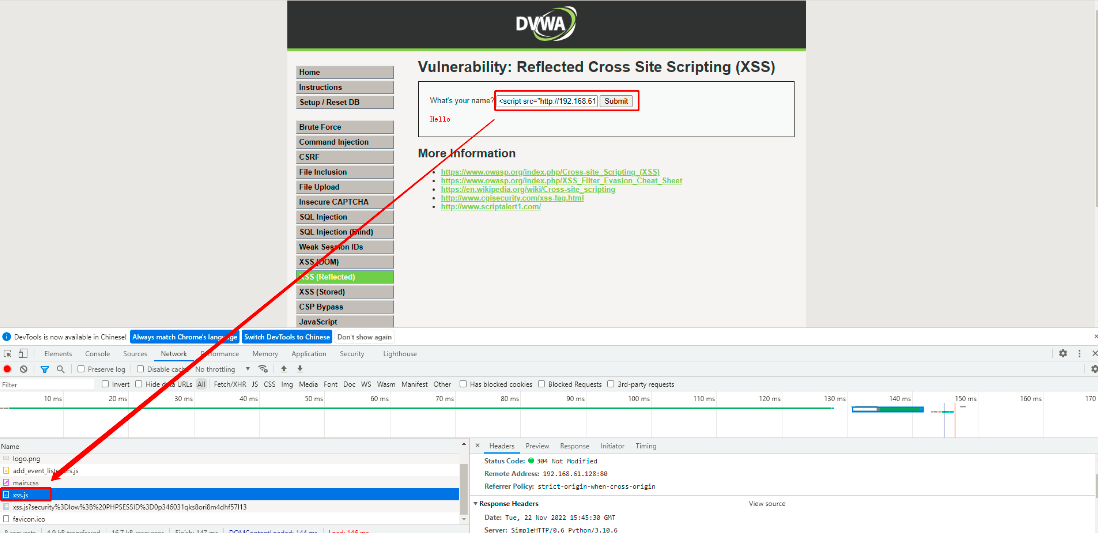Image resolution: width=1098 pixels, height=533 pixels.
Task: Open the wikipedia Cross-site scripting link
Action: (528, 189)
